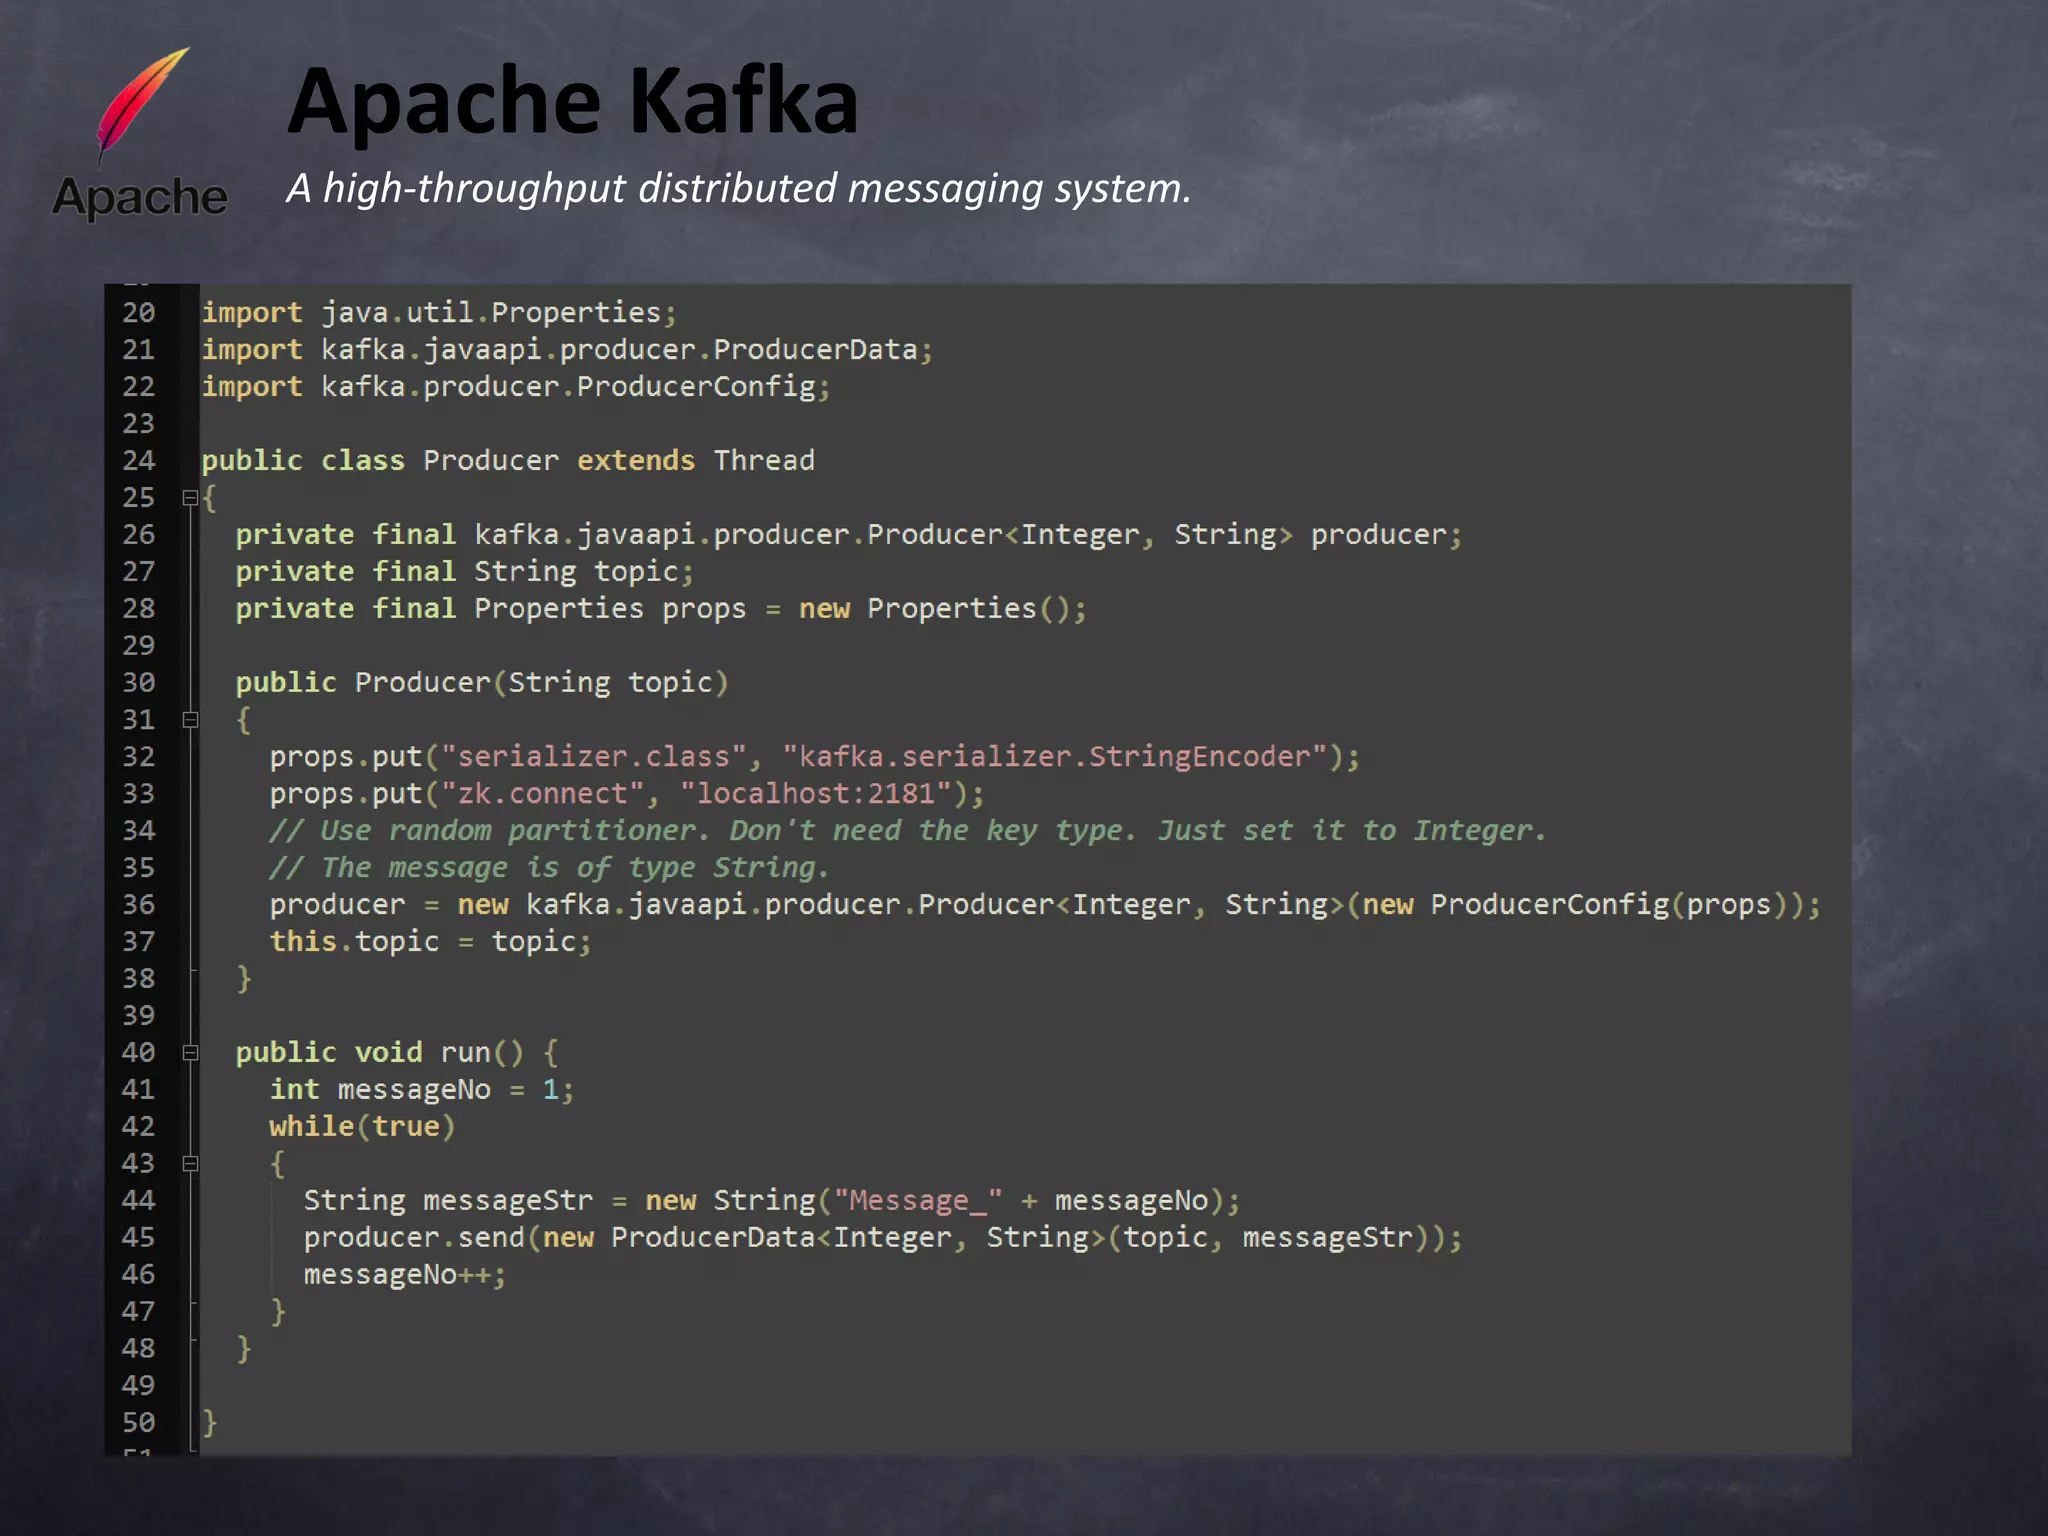Collapse the constructor fold marker at line 31
The width and height of the screenshot is (2048, 1536).
[x=190, y=719]
